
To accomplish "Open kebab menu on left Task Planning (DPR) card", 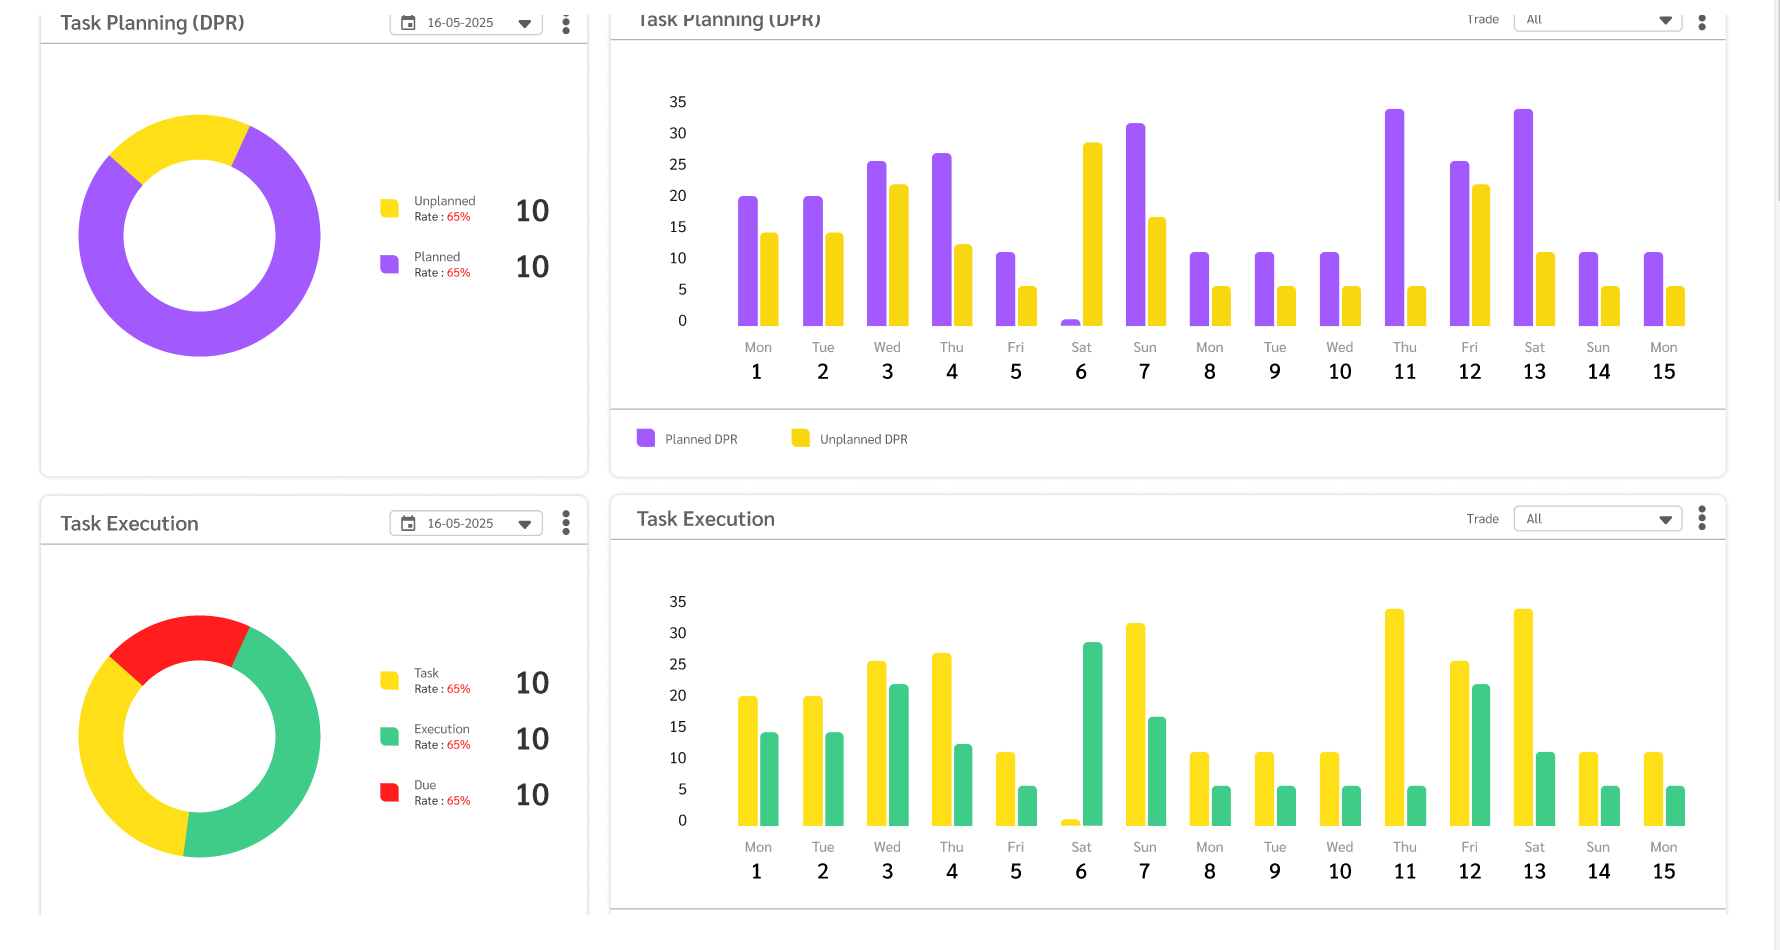I will 566,24.
